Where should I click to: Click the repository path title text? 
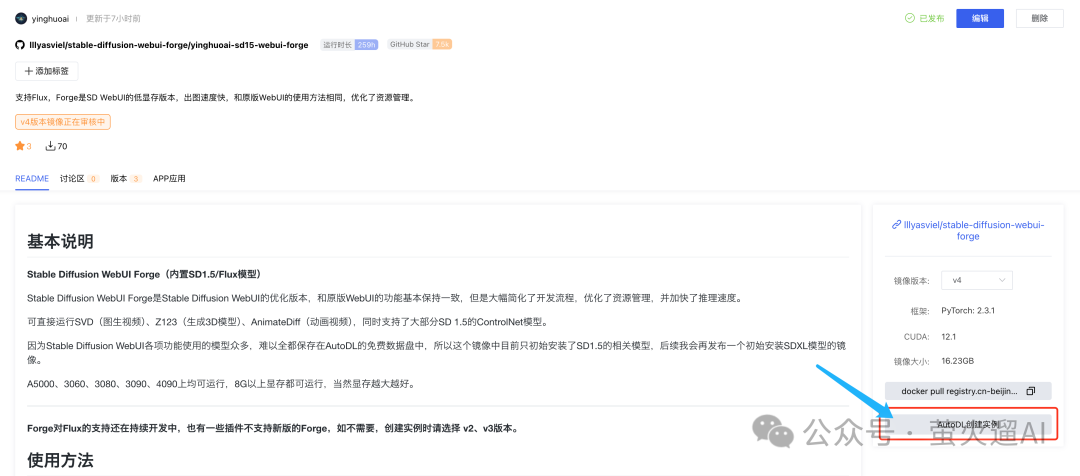click(169, 45)
